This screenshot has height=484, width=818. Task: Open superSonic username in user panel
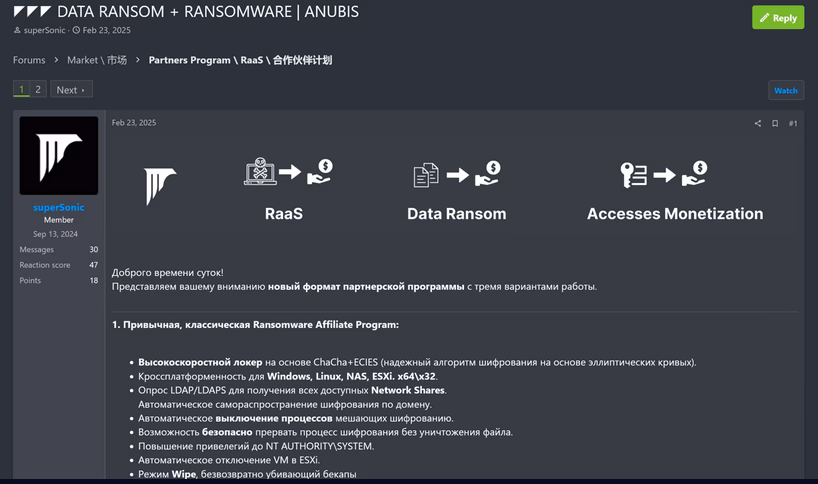coord(59,208)
